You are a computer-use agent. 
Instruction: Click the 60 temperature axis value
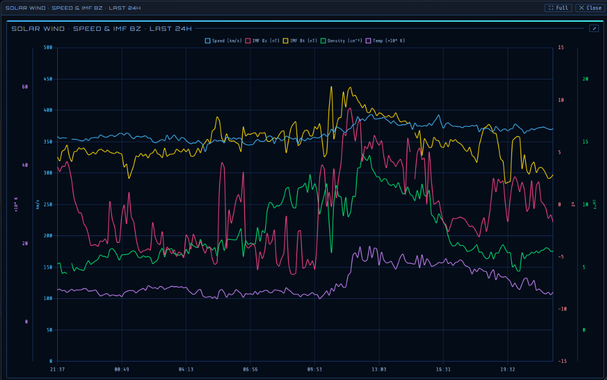click(x=25, y=87)
